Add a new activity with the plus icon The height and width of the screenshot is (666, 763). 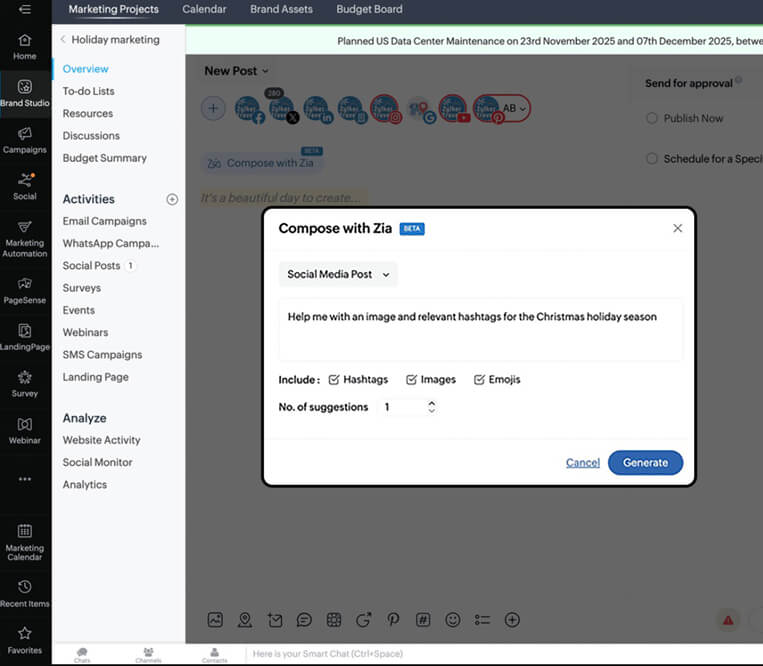click(172, 199)
